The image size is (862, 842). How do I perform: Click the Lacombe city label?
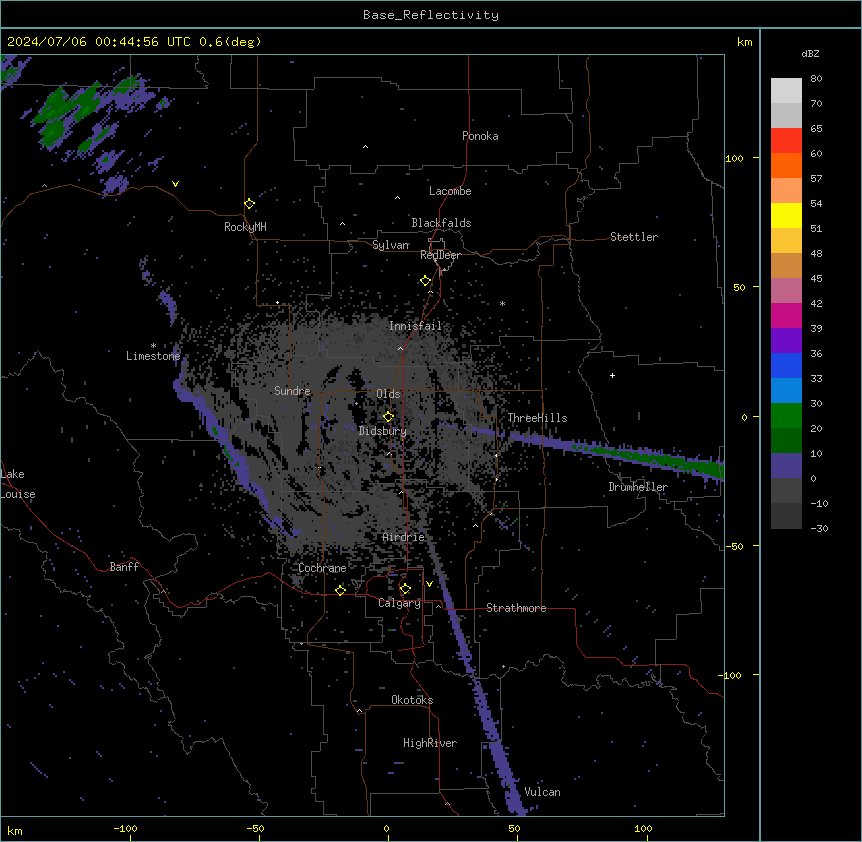click(450, 191)
